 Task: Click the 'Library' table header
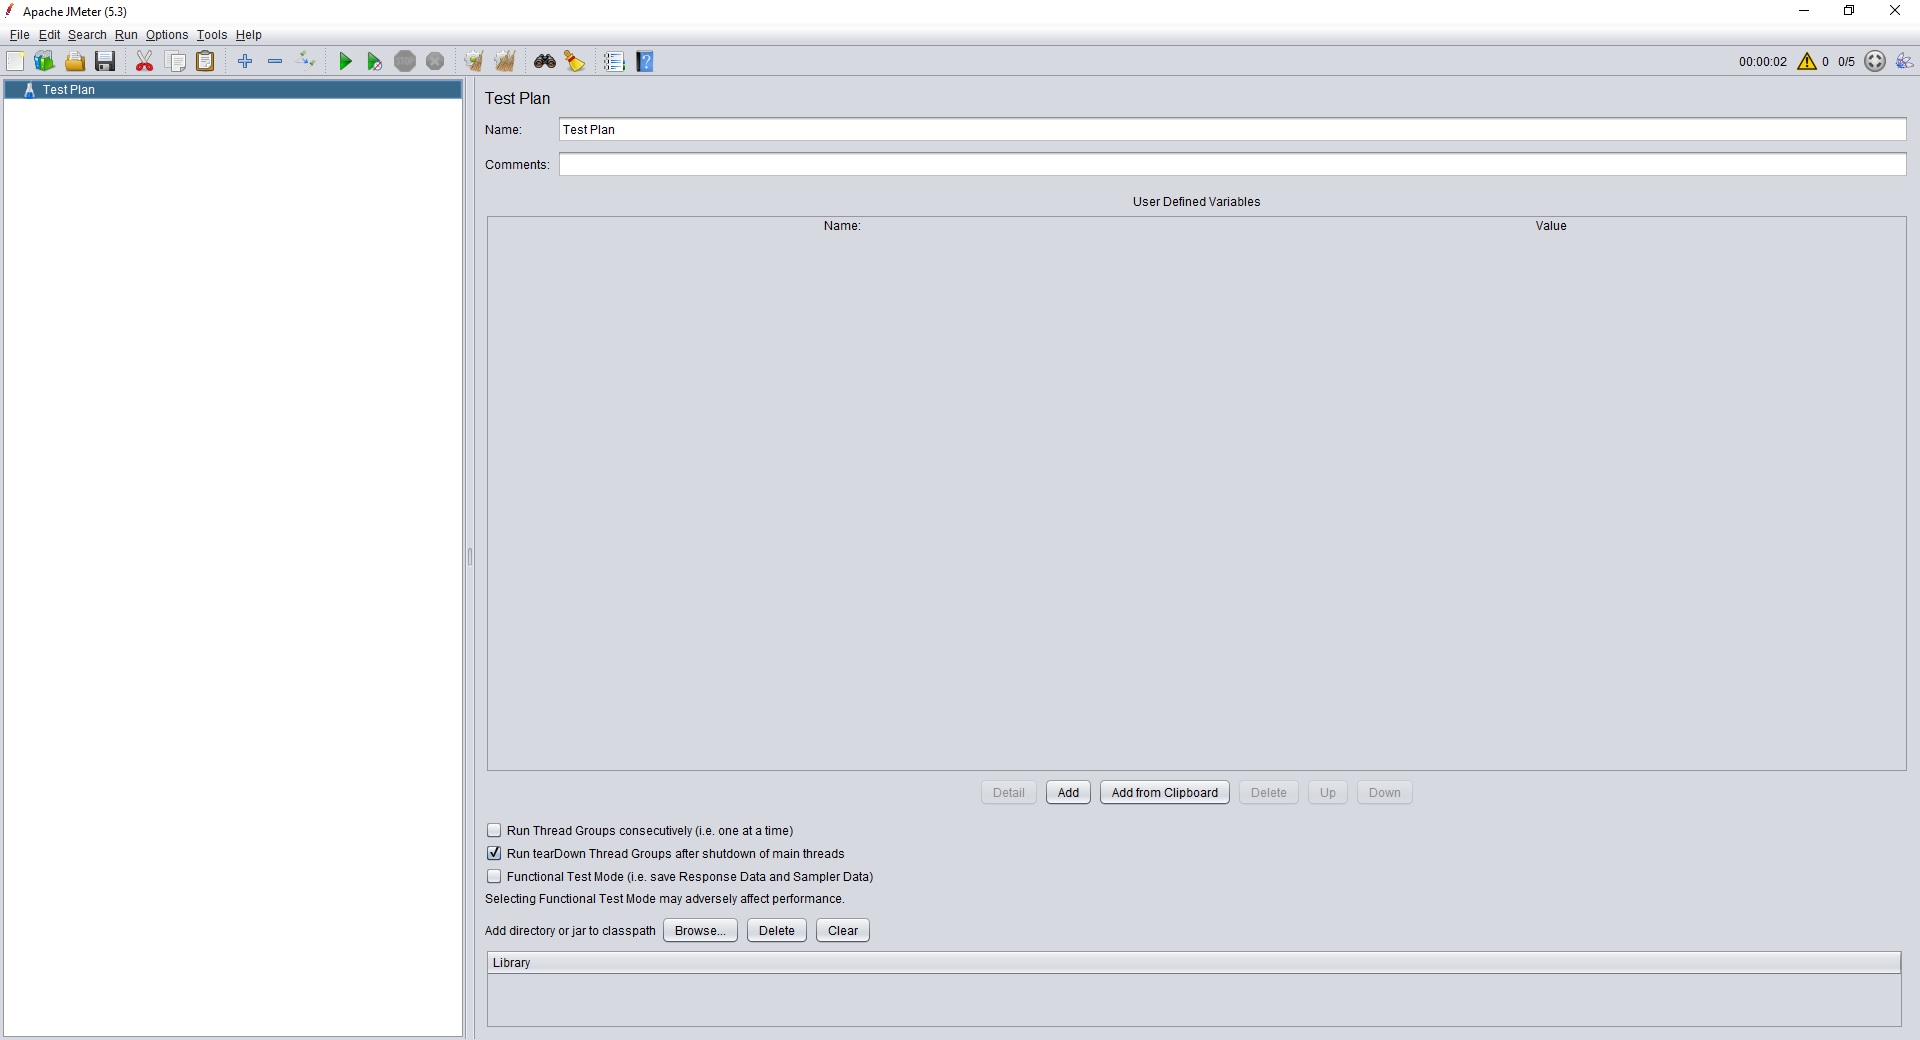[x=1194, y=962]
